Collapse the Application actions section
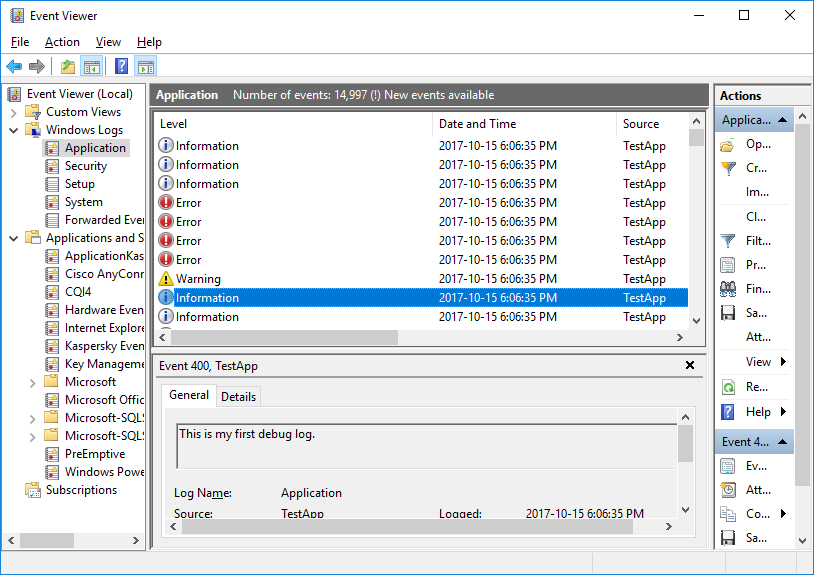The image size is (814, 575). [x=782, y=120]
